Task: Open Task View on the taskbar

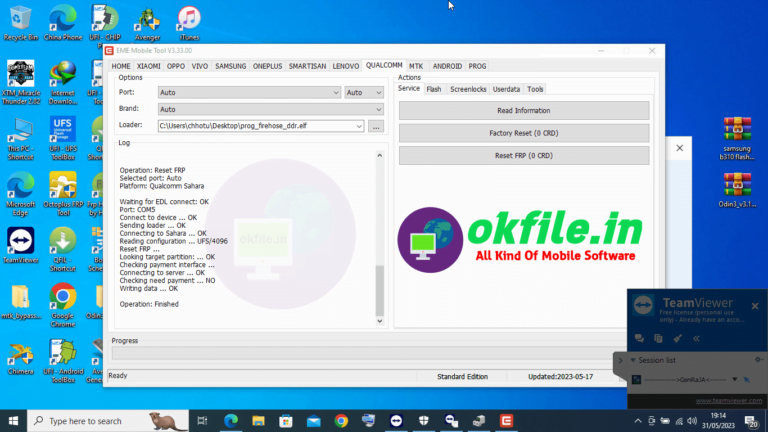Action: [x=202, y=421]
